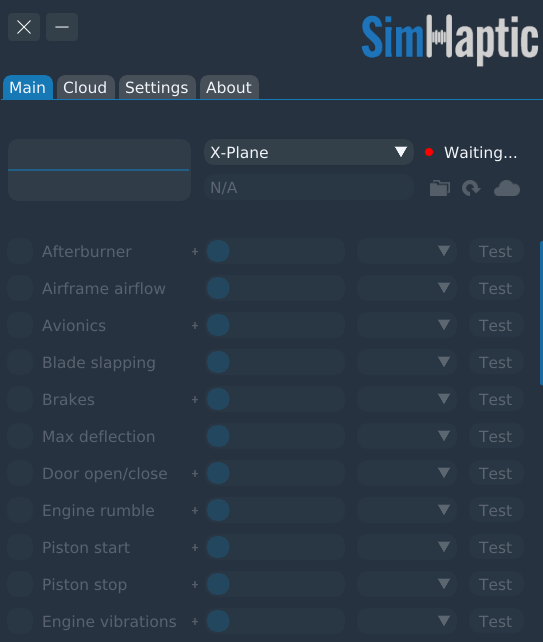
Task: Click the plus icon next to Engine rumble
Action: 195,511
